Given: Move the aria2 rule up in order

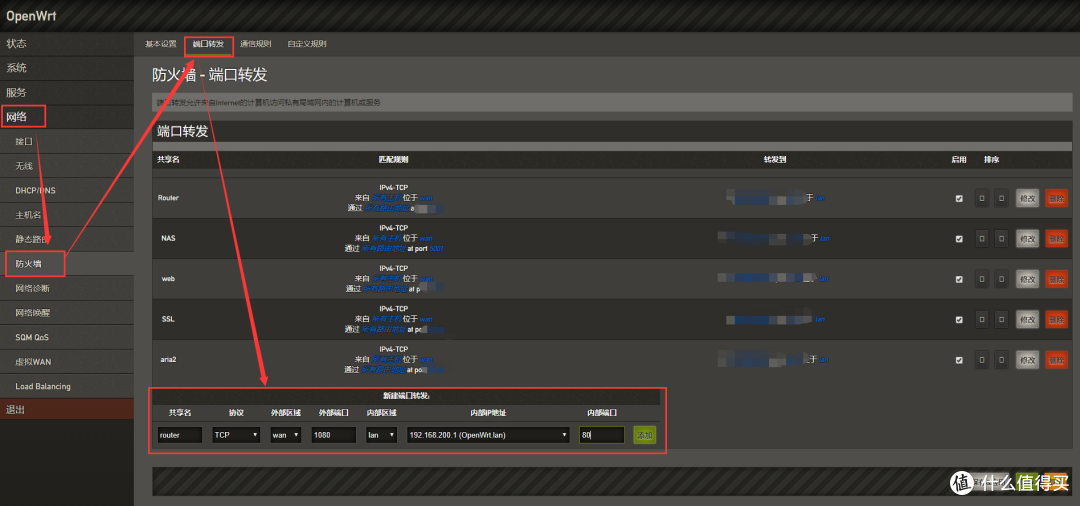Looking at the screenshot, I should tap(982, 360).
